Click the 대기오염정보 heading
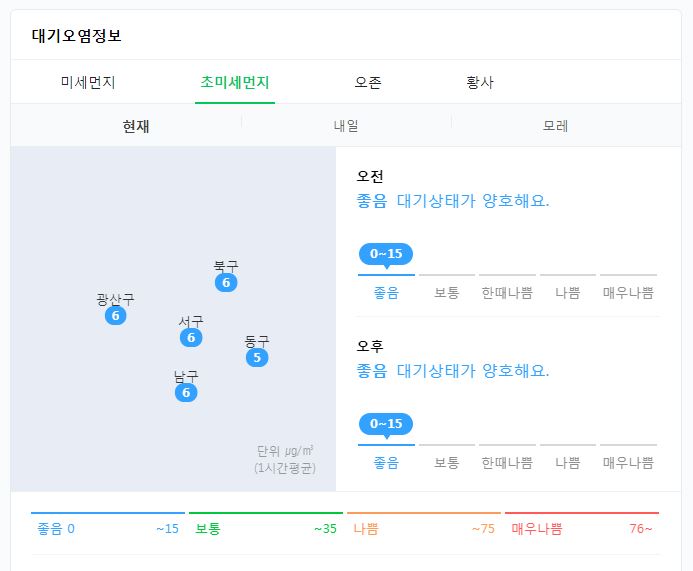The width and height of the screenshot is (693, 571). click(76, 35)
